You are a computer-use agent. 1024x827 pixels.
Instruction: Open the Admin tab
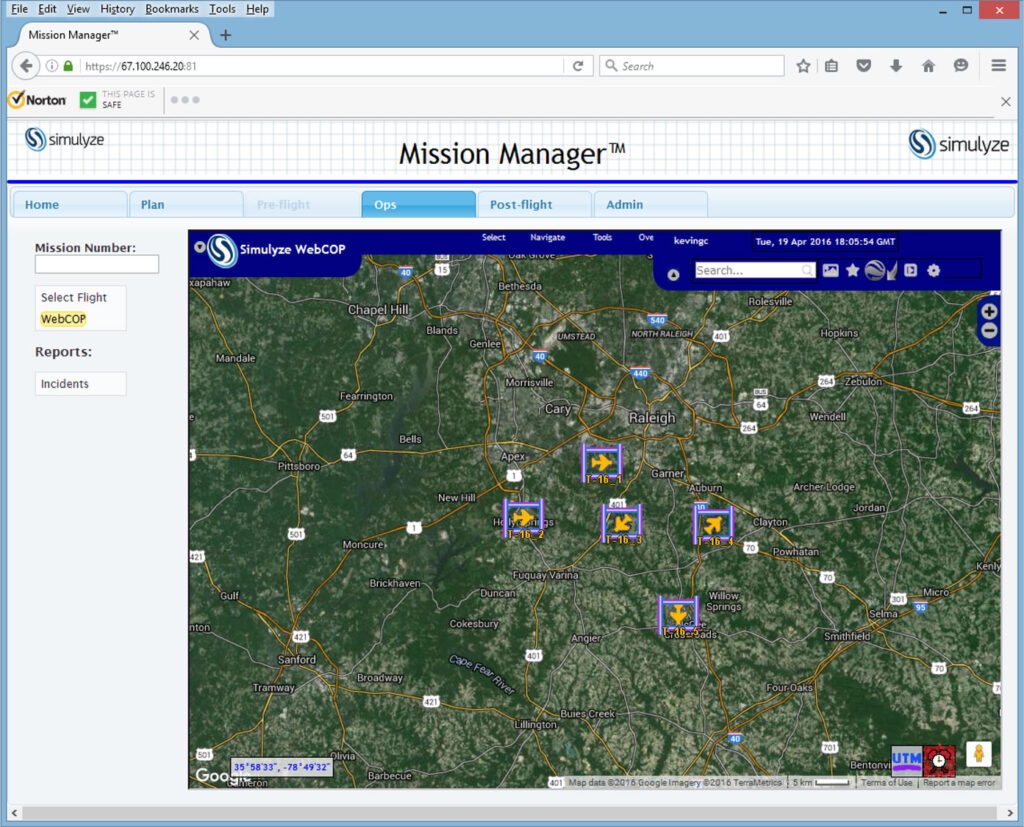point(651,204)
